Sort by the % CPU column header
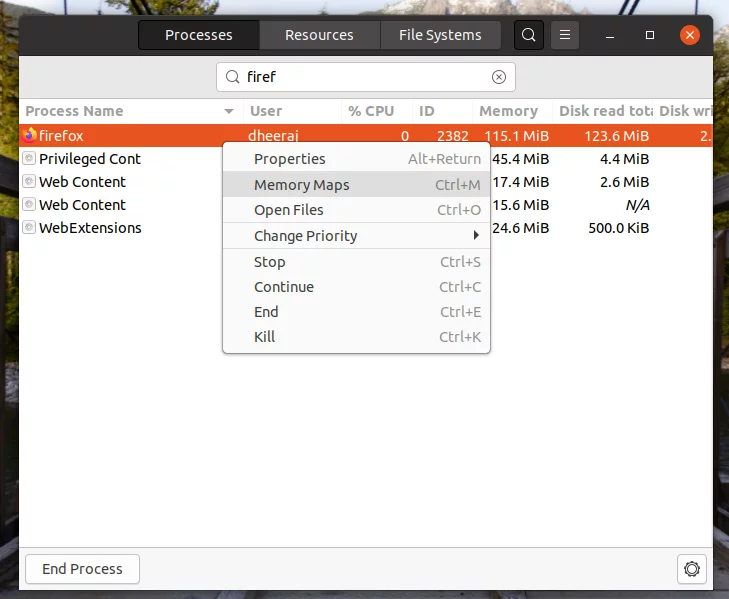Image resolution: width=729 pixels, height=599 pixels. (377, 111)
